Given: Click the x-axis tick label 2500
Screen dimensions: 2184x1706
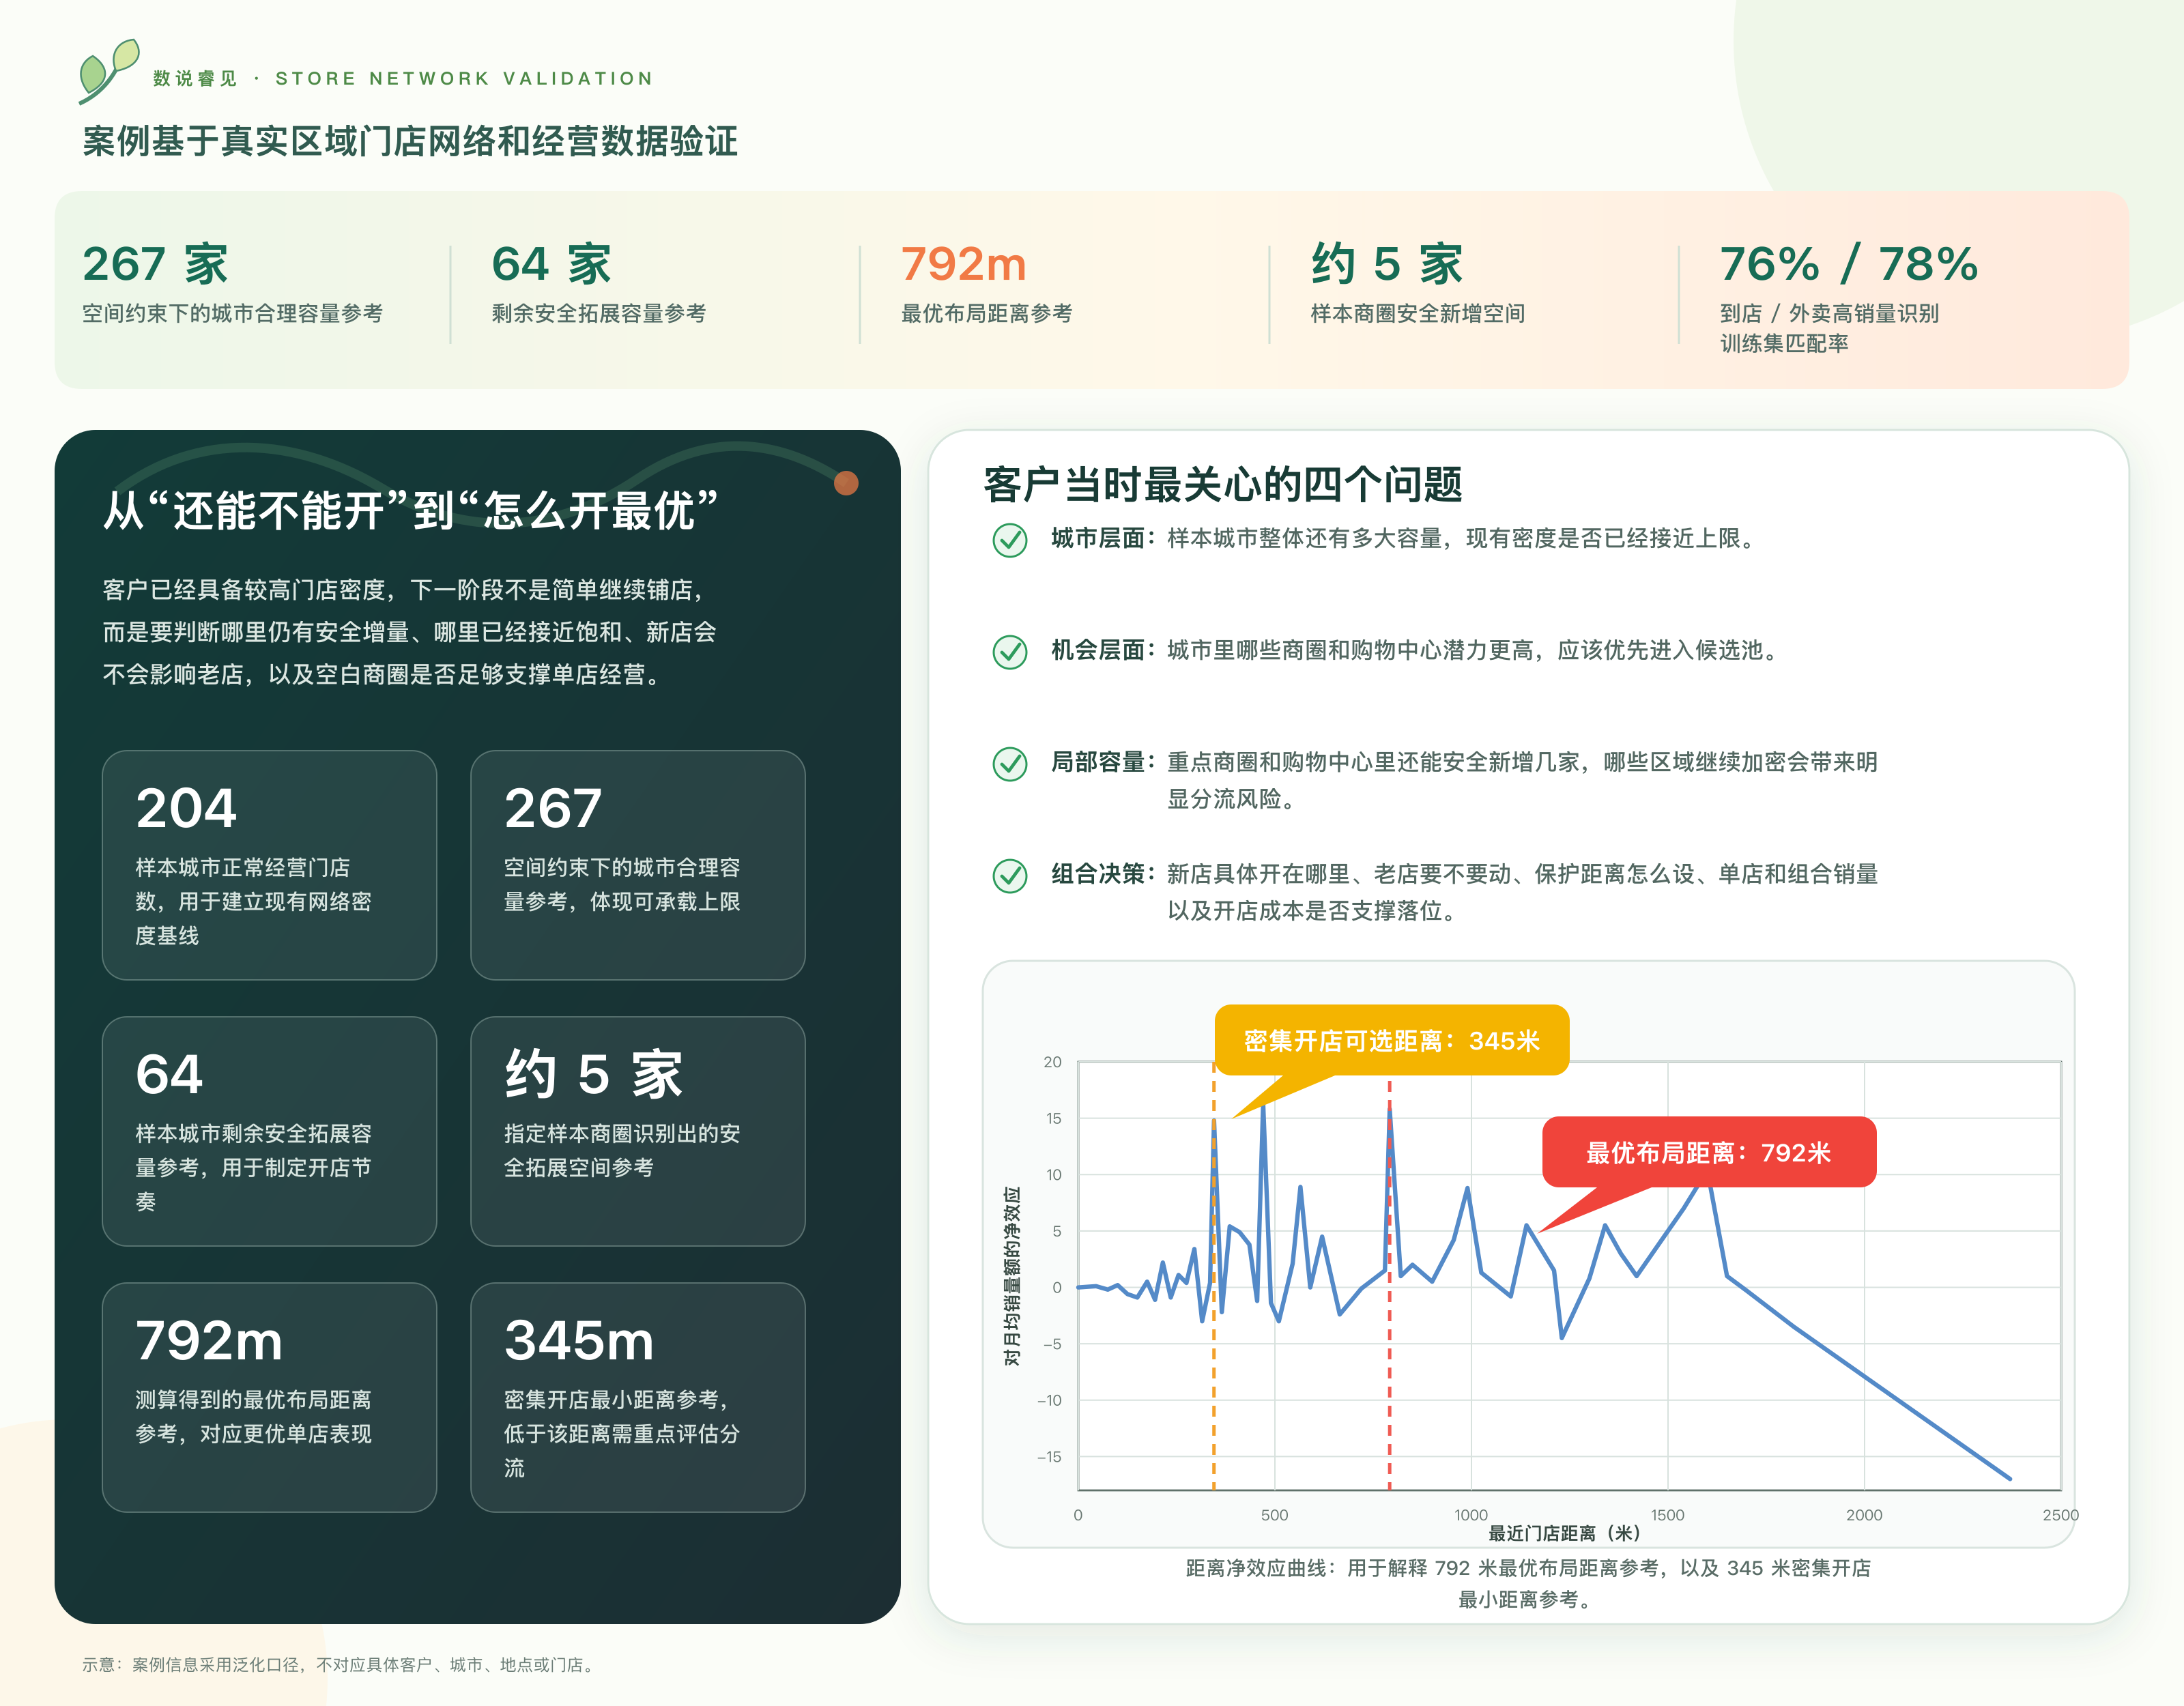Looking at the screenshot, I should tap(2060, 1515).
